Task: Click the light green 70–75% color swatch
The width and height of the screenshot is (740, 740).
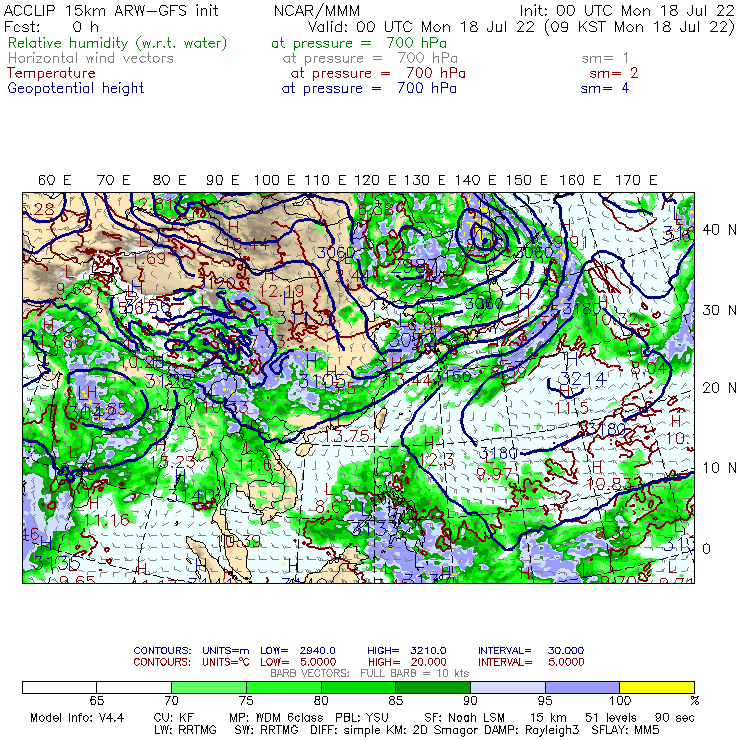Action: [209, 687]
